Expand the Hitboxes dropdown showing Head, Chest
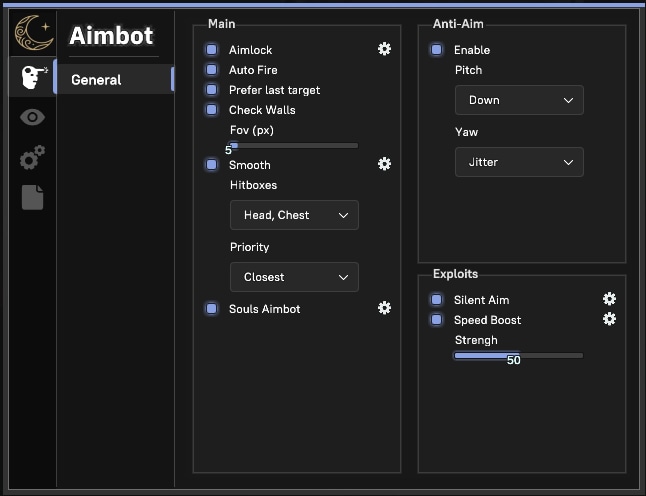646x496 pixels. pos(294,215)
